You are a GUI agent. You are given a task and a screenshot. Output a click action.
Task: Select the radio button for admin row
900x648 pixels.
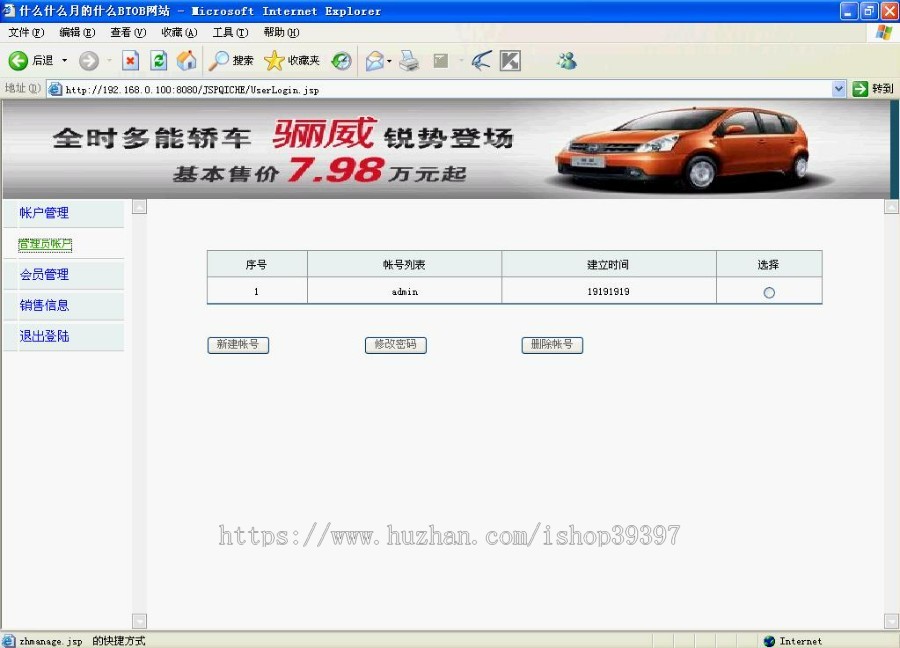pos(769,293)
